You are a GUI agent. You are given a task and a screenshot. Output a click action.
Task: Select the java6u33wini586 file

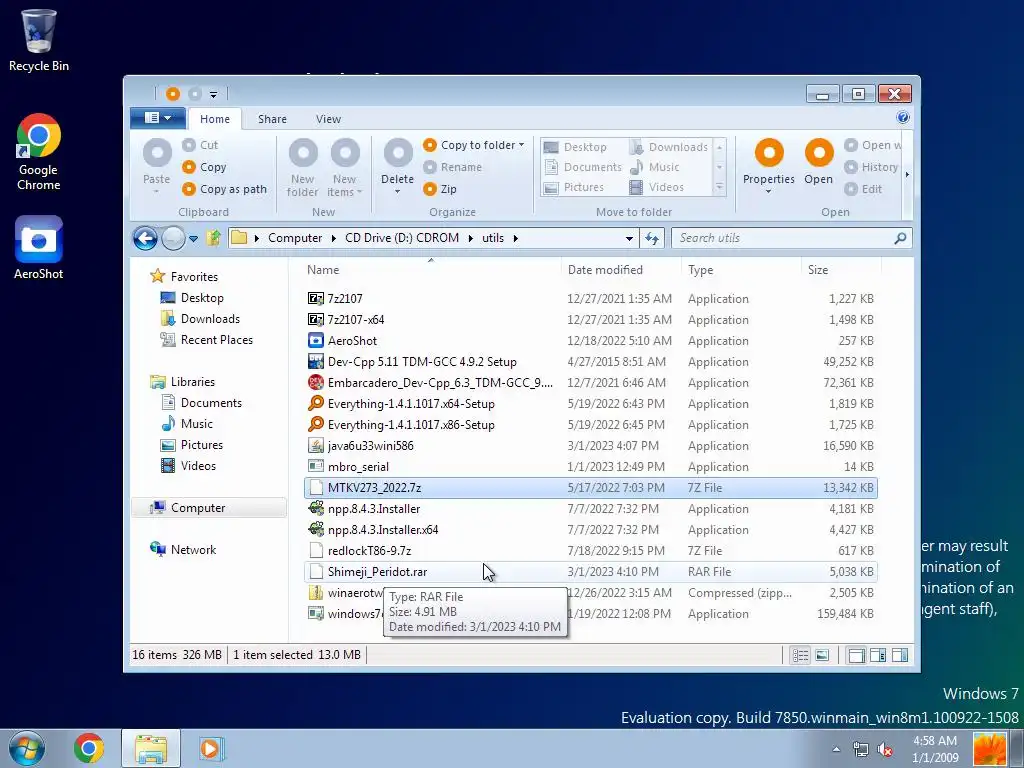point(590,446)
